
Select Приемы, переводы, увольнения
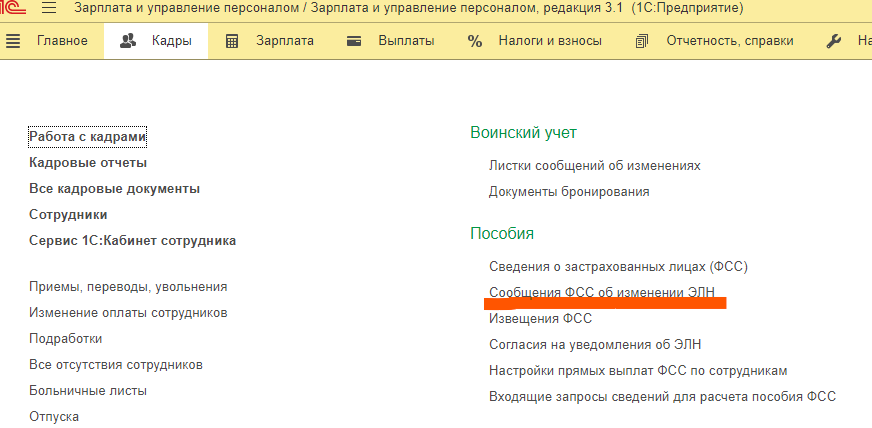pos(128,286)
